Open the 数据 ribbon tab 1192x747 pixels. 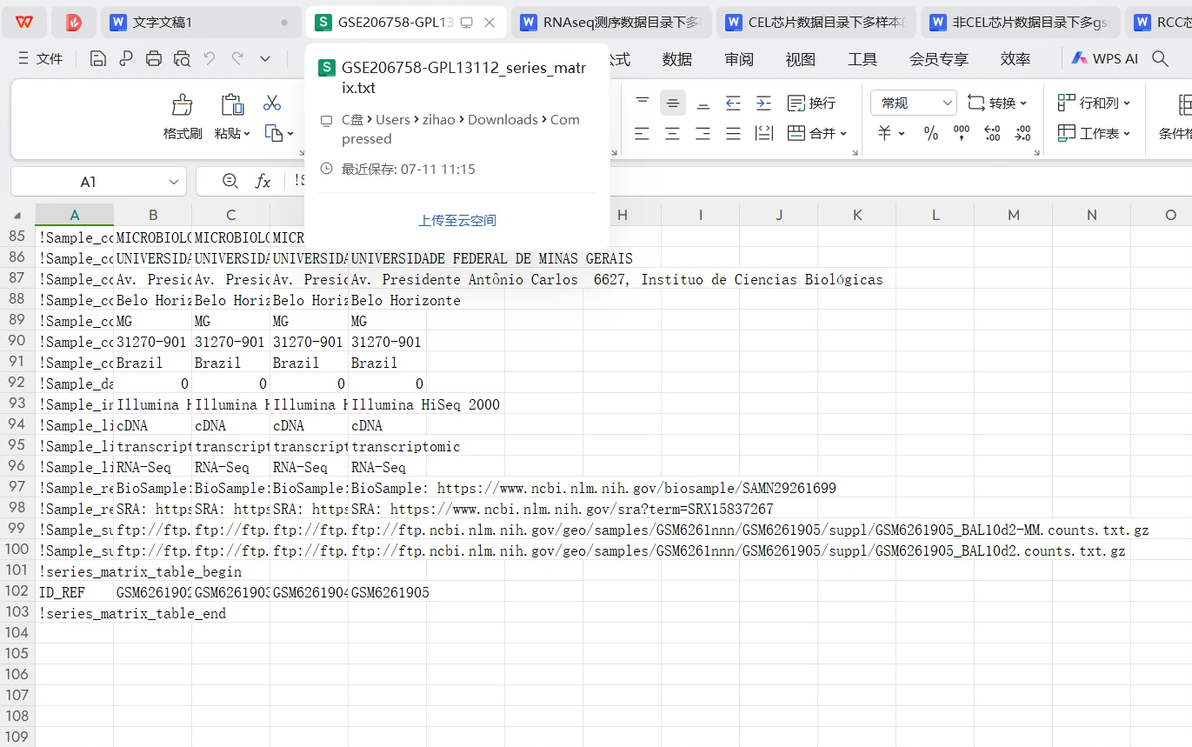[x=677, y=59]
